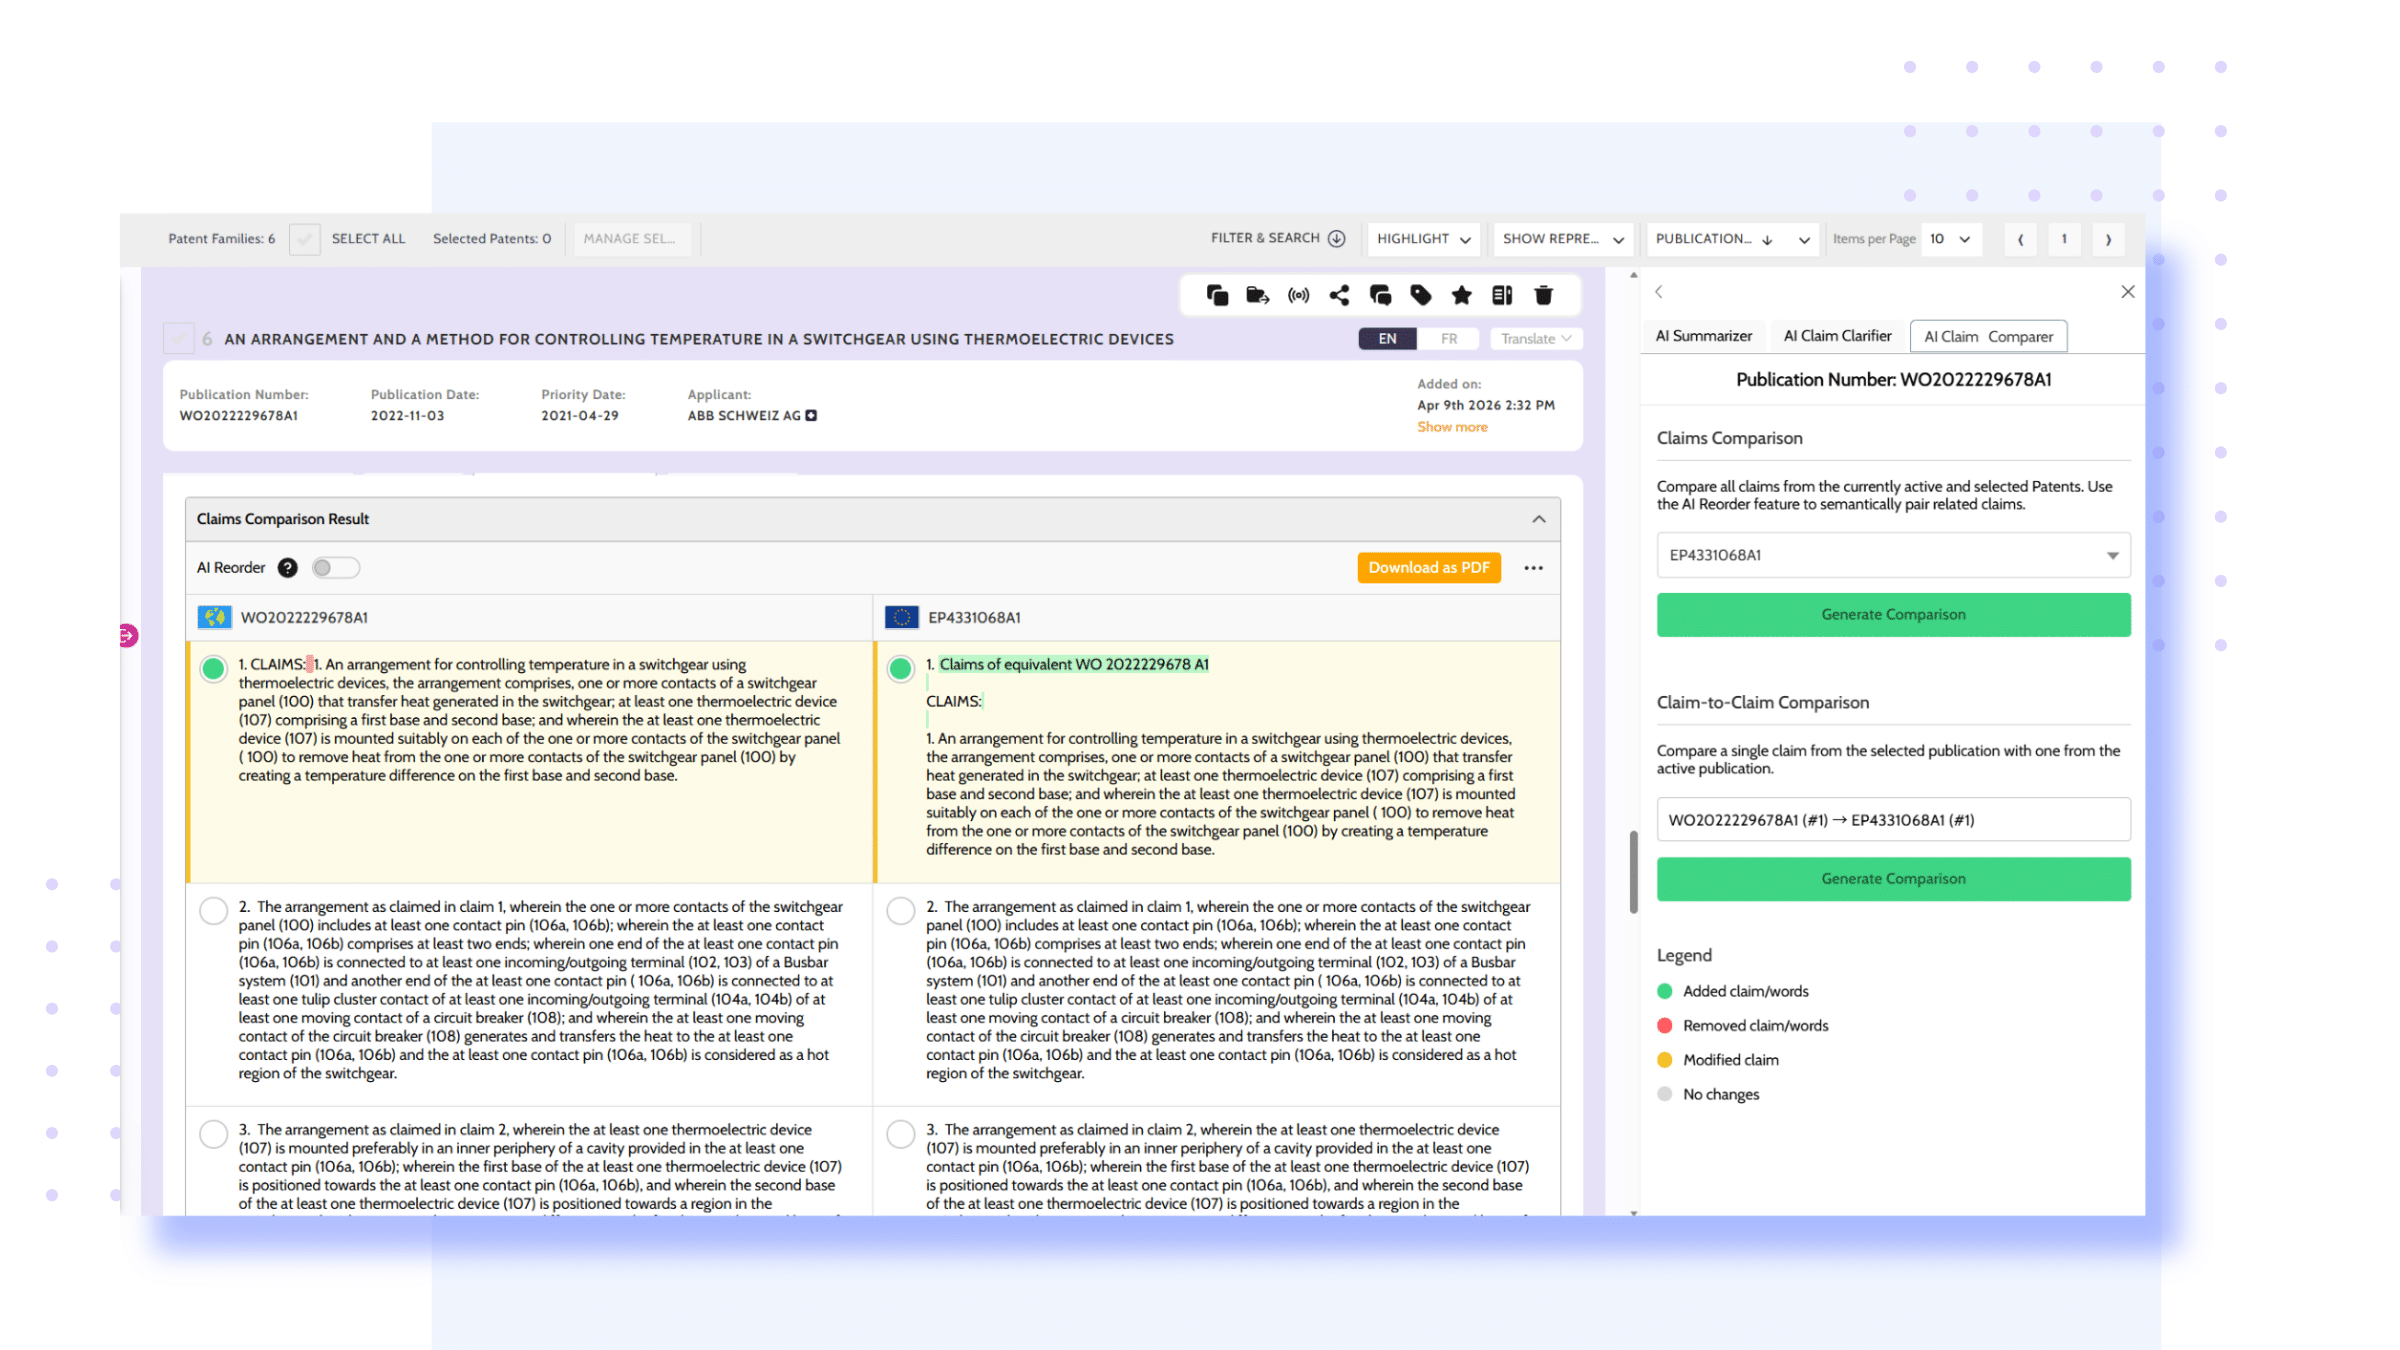Open the HIGHLIGHT dropdown
This screenshot has width=2400, height=1350.
coord(1423,239)
